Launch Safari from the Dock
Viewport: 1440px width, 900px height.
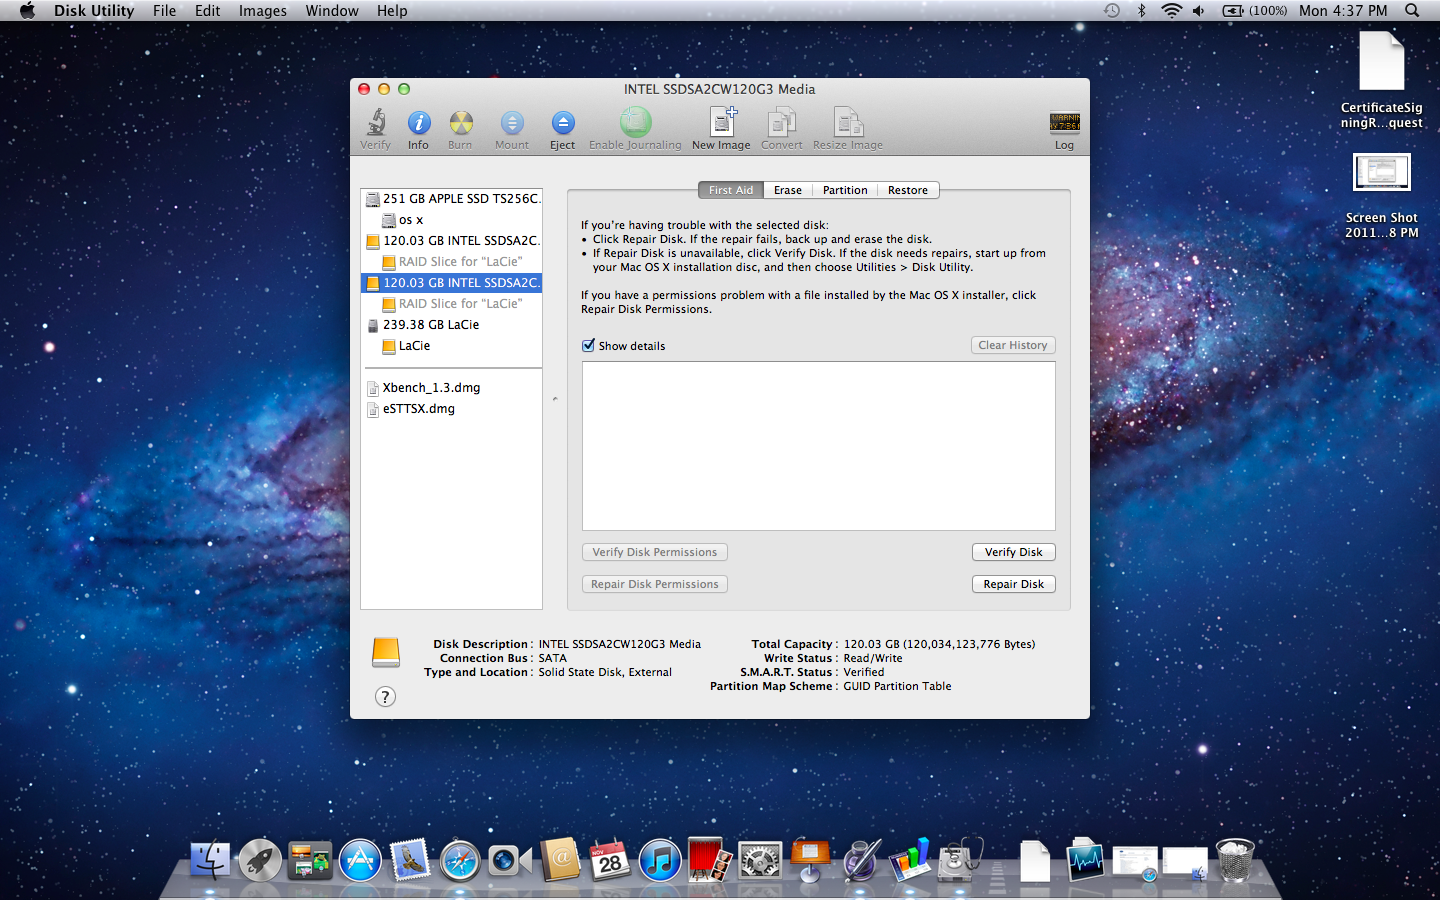pos(460,859)
